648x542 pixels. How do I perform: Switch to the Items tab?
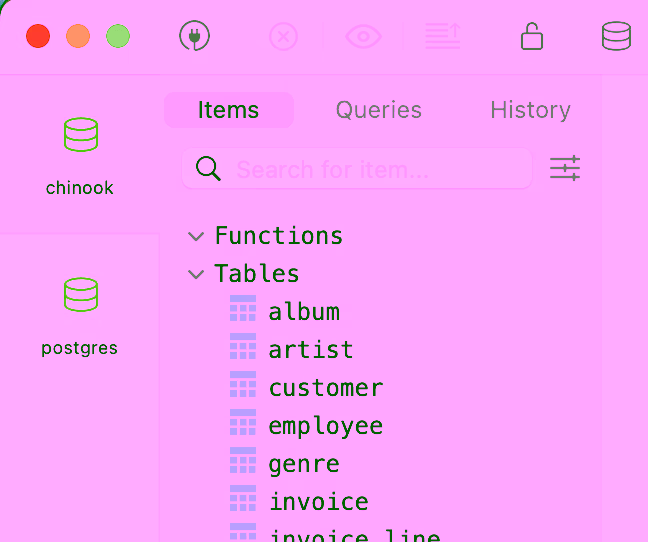[228, 110]
